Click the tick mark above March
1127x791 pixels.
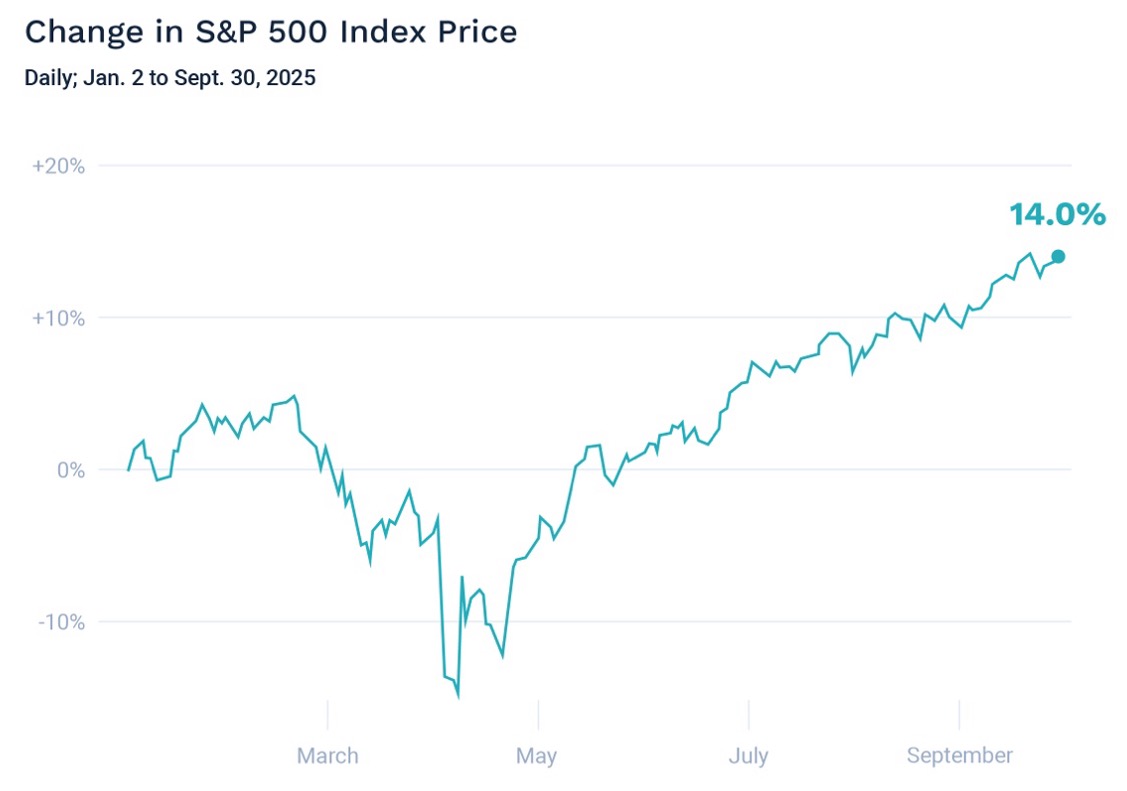tap(328, 715)
